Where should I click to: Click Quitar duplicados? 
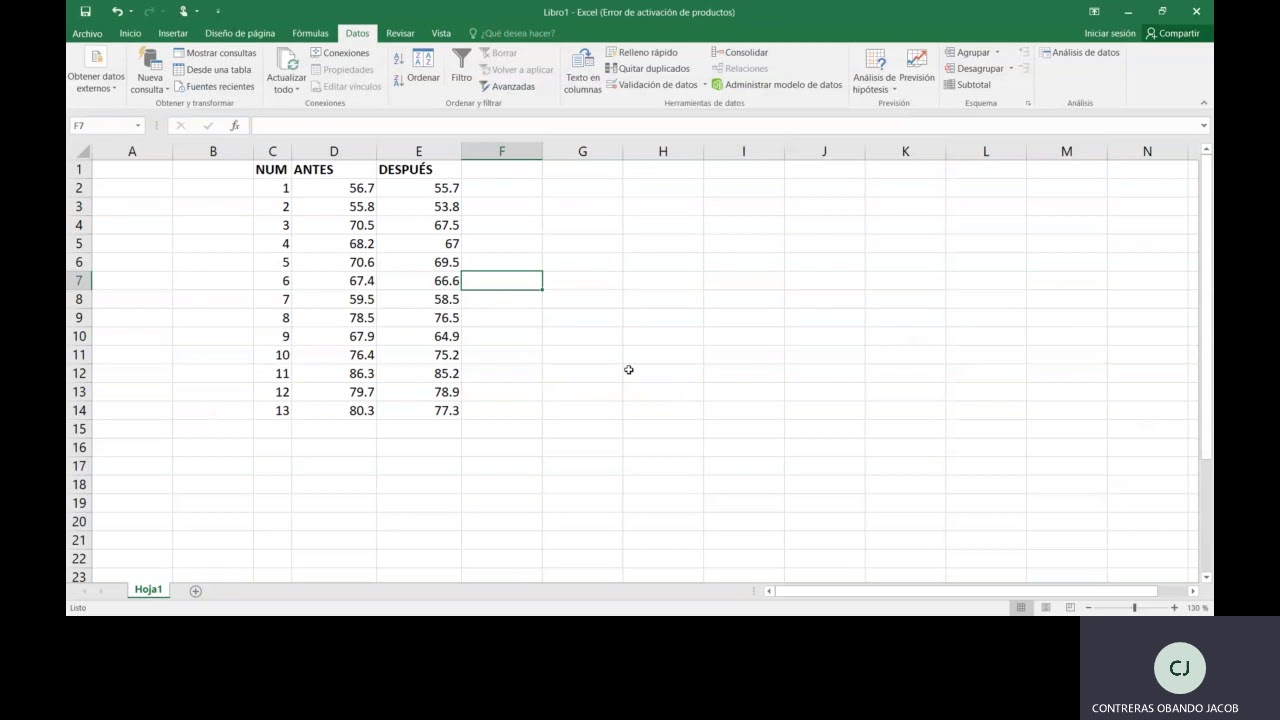click(x=647, y=69)
